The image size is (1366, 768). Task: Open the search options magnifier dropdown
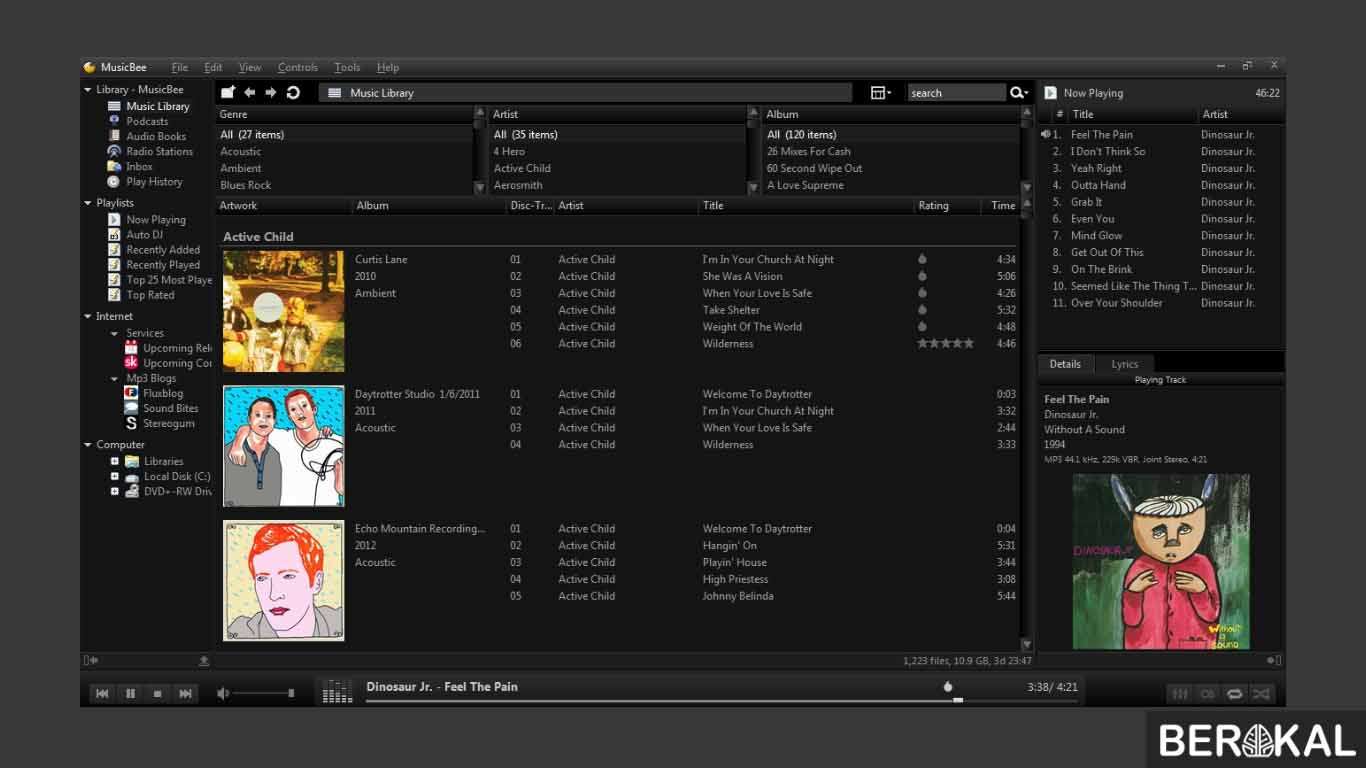click(x=1018, y=92)
